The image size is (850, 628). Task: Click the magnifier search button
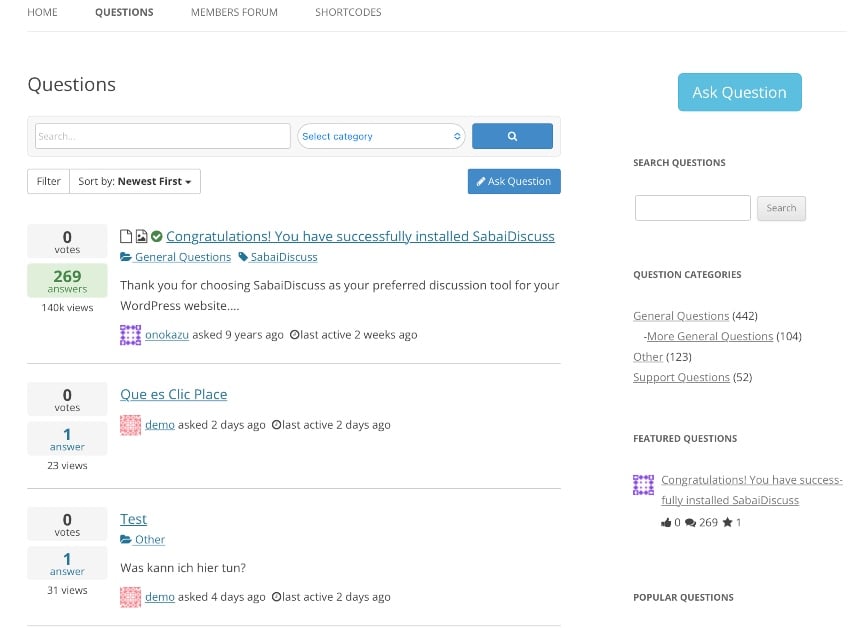(512, 136)
